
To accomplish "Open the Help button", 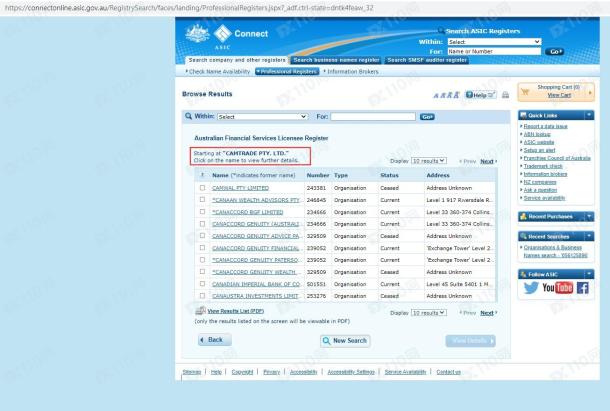I will [480, 95].
